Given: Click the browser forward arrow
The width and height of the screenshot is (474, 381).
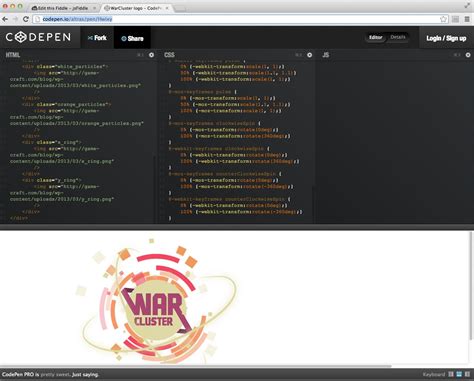Looking at the screenshot, I should [x=15, y=19].
